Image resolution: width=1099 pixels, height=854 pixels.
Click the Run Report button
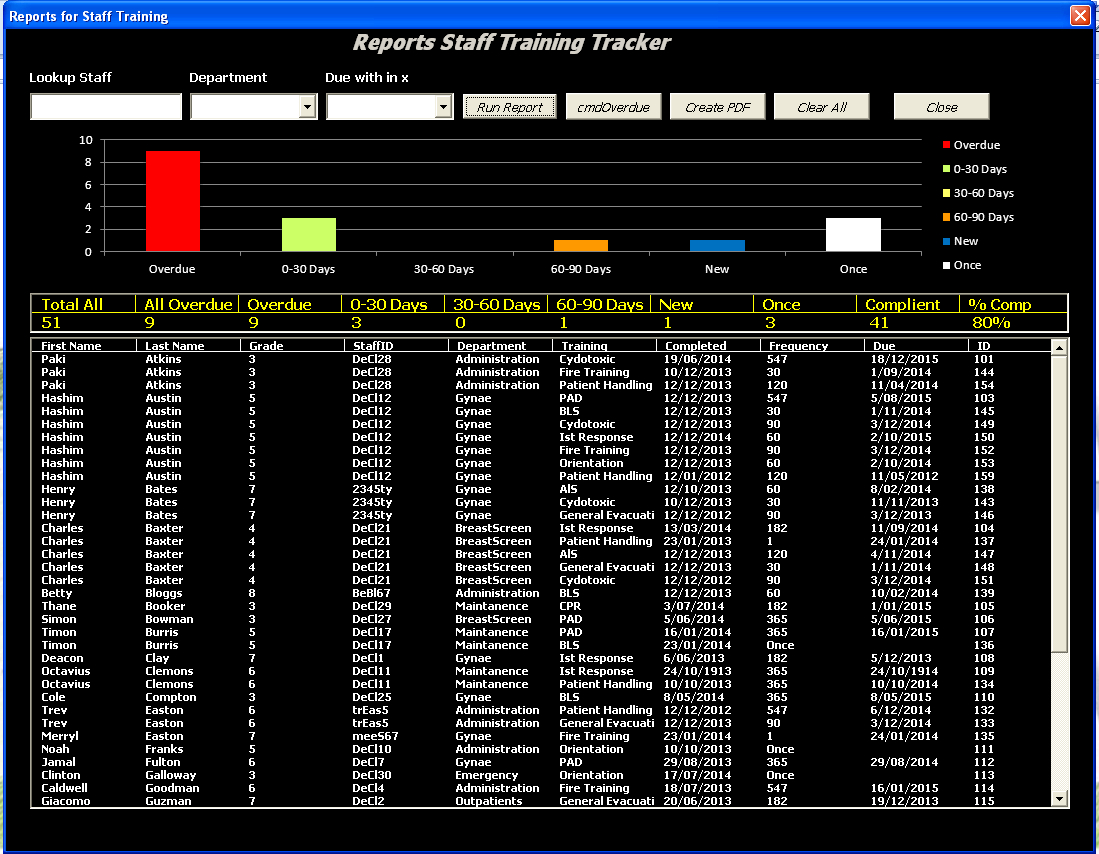tap(509, 106)
